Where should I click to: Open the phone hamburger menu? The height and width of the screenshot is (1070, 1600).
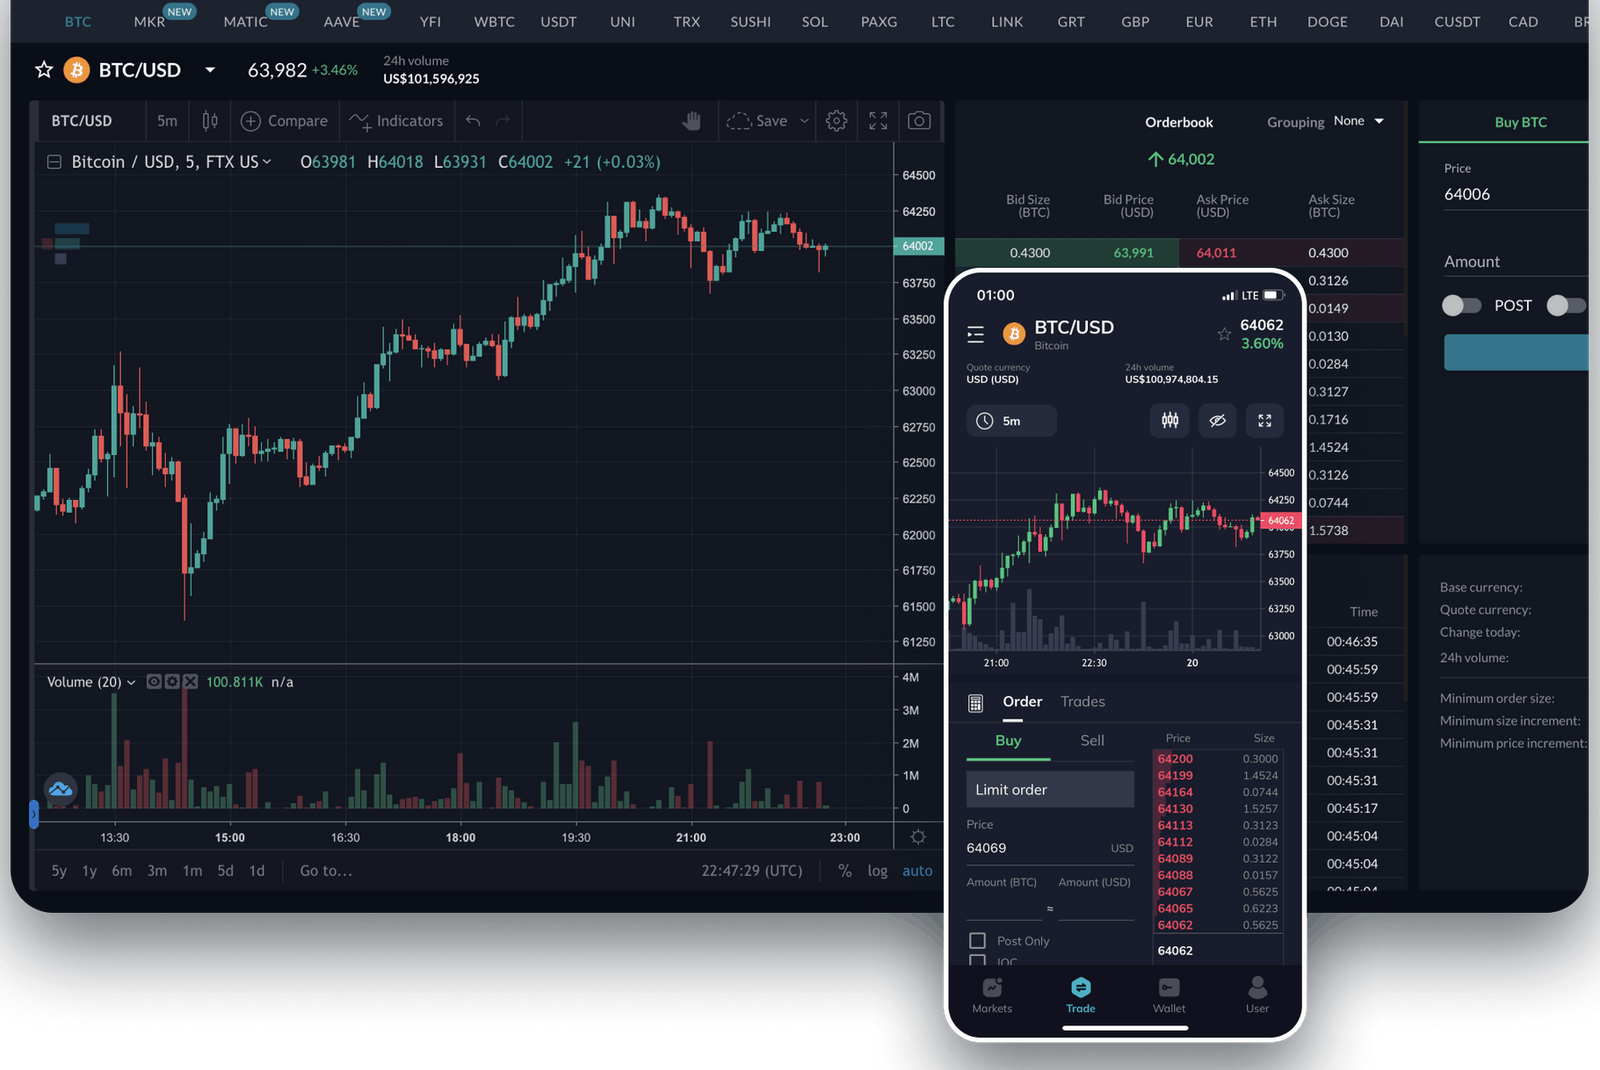coord(976,334)
